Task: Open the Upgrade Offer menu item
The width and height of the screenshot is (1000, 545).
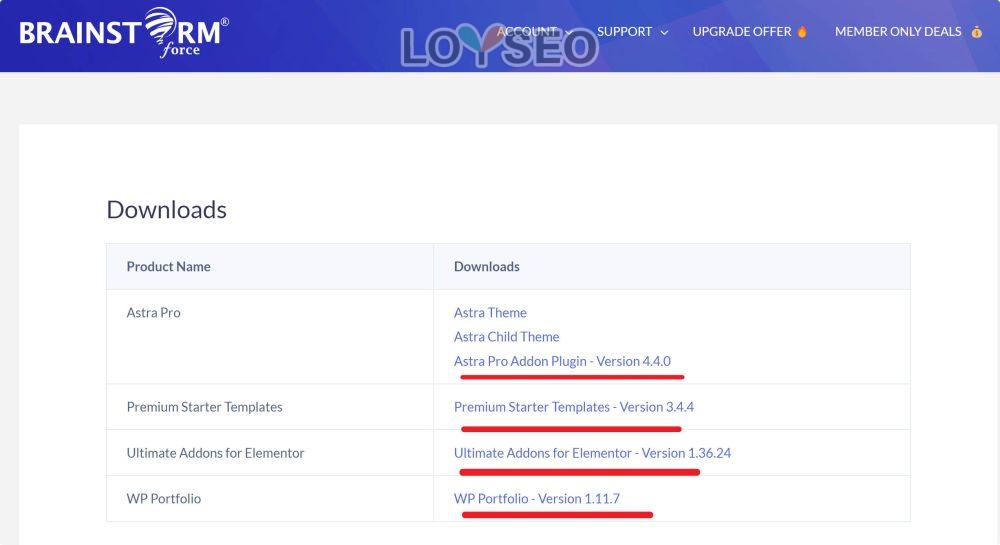Action: 742,31
